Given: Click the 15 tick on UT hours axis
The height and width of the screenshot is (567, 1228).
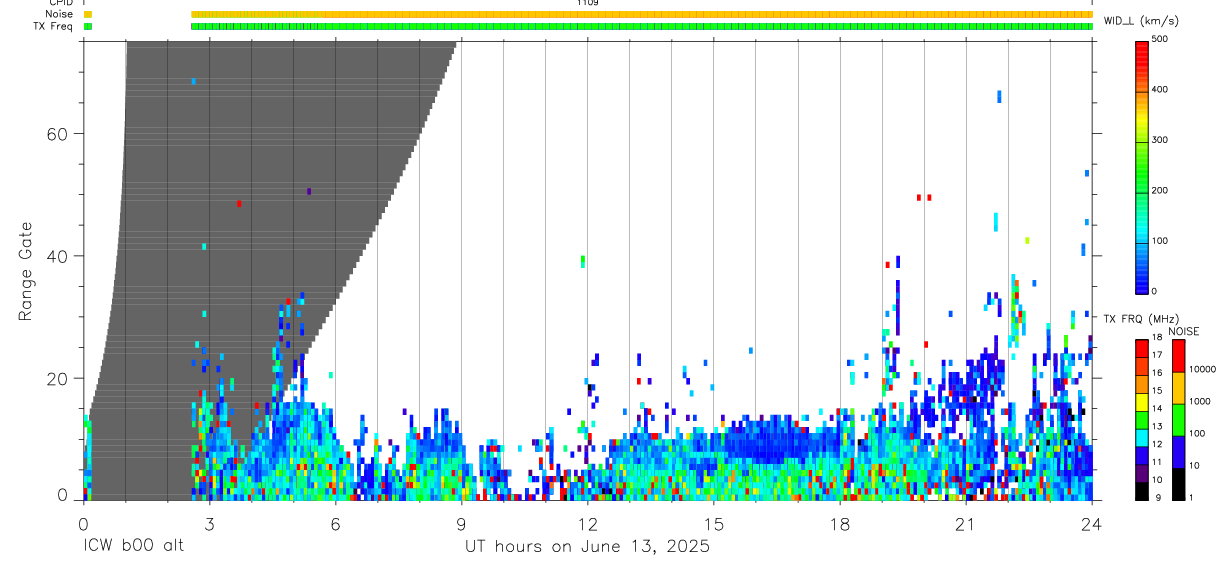Looking at the screenshot, I should pyautogui.click(x=713, y=523).
